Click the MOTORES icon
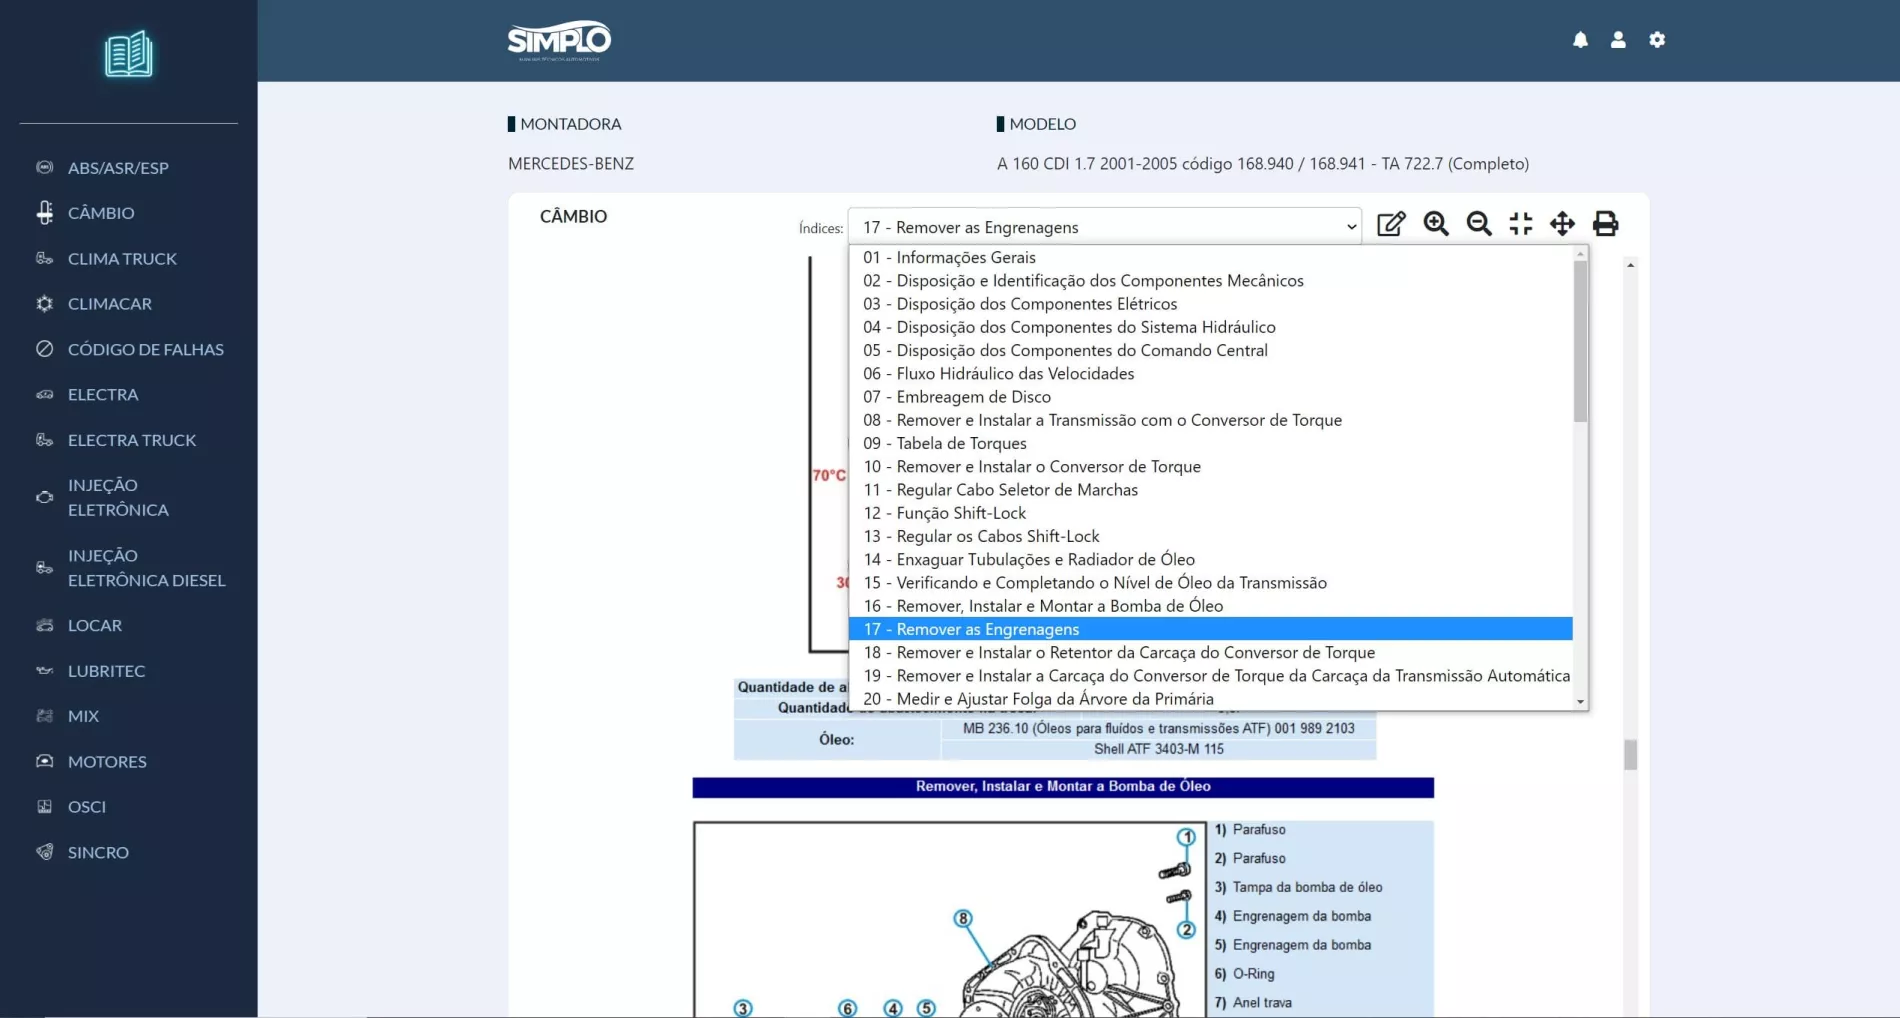This screenshot has width=1900, height=1018. tap(45, 761)
